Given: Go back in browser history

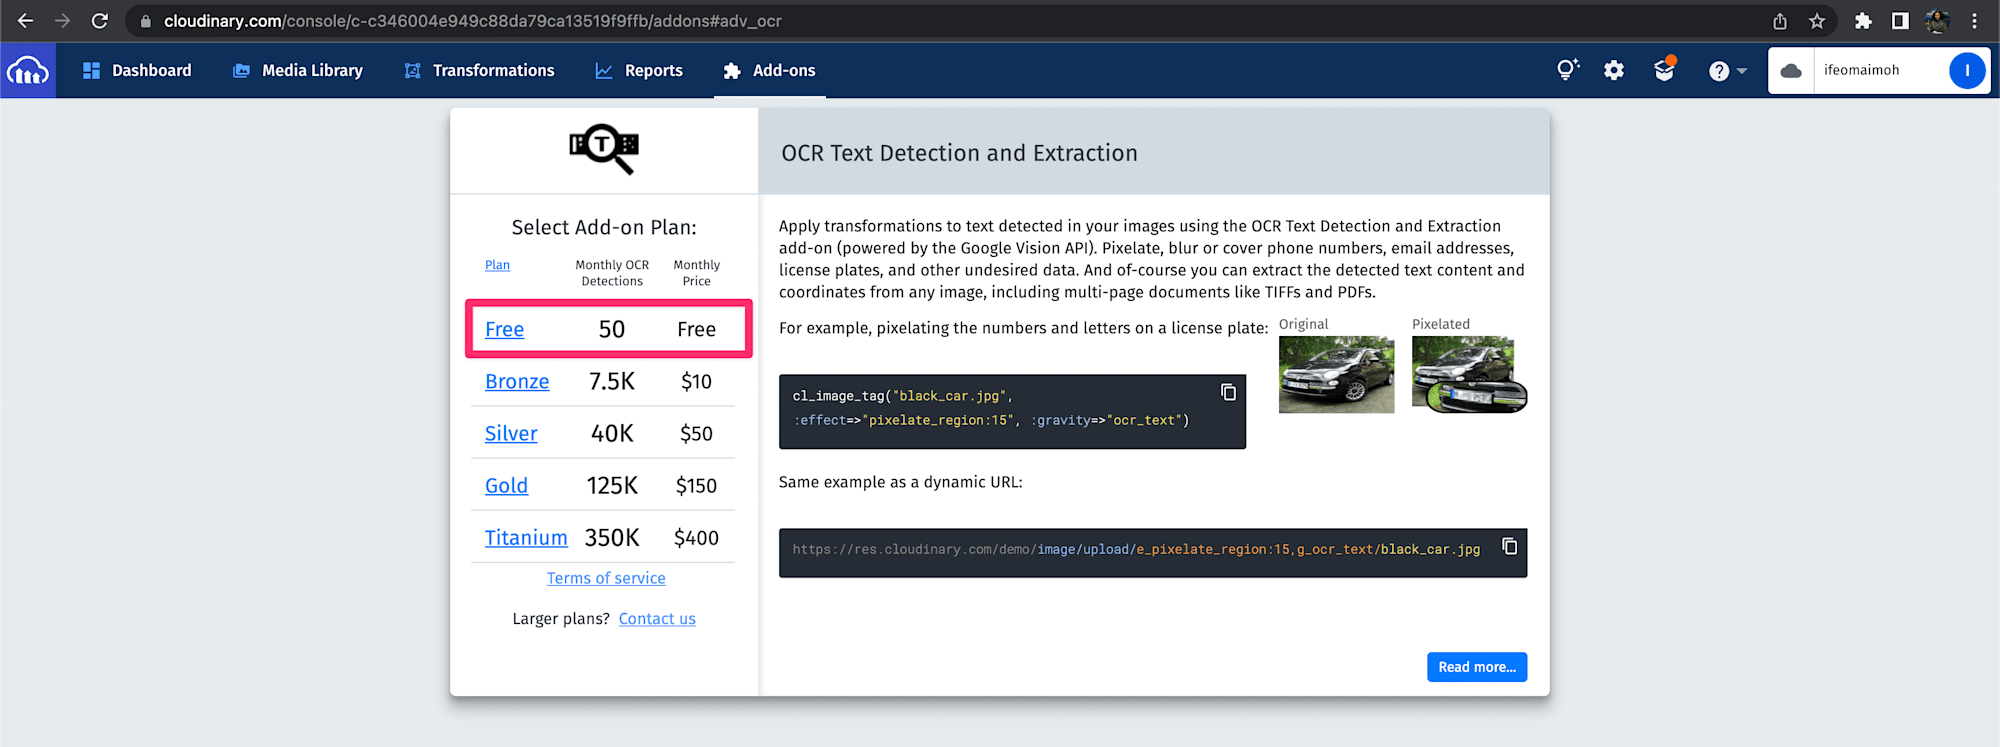Looking at the screenshot, I should tap(26, 20).
